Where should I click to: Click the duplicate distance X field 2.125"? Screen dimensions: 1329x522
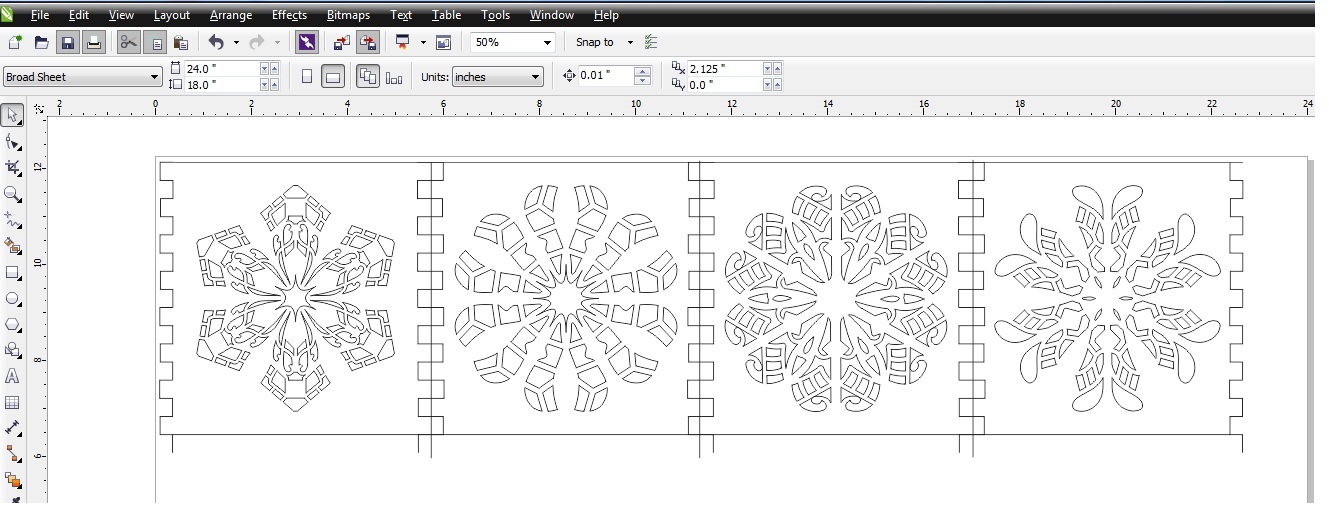click(725, 69)
